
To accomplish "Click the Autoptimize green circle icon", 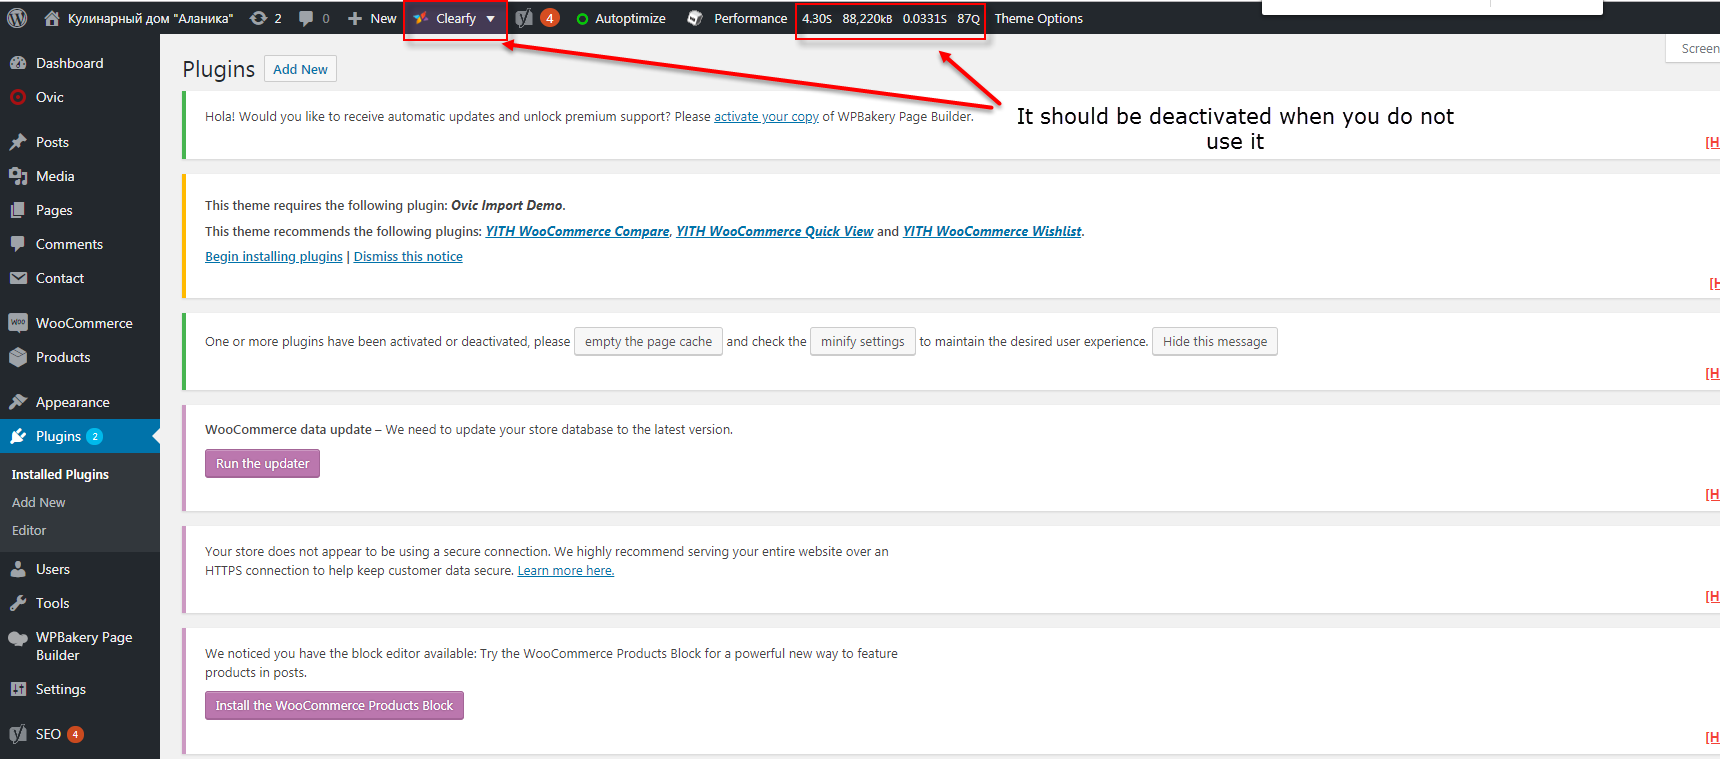I will (582, 18).
